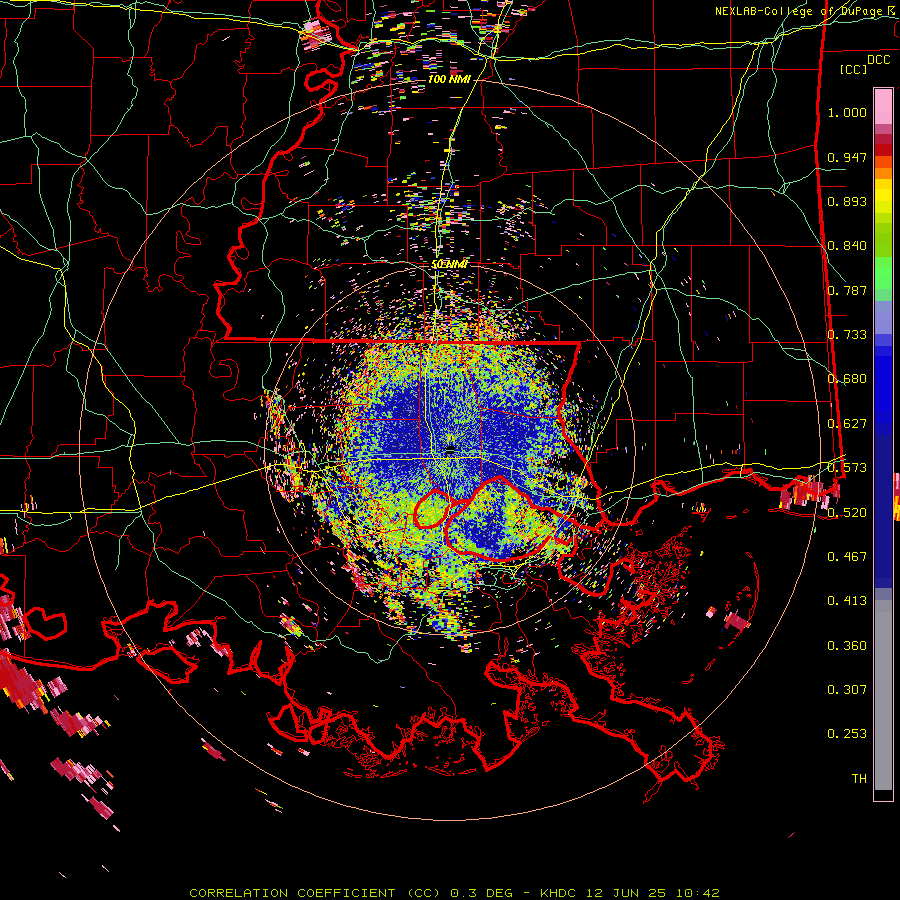Click the 100 NMI range ring label
The height and width of the screenshot is (900, 900).
coord(449,79)
